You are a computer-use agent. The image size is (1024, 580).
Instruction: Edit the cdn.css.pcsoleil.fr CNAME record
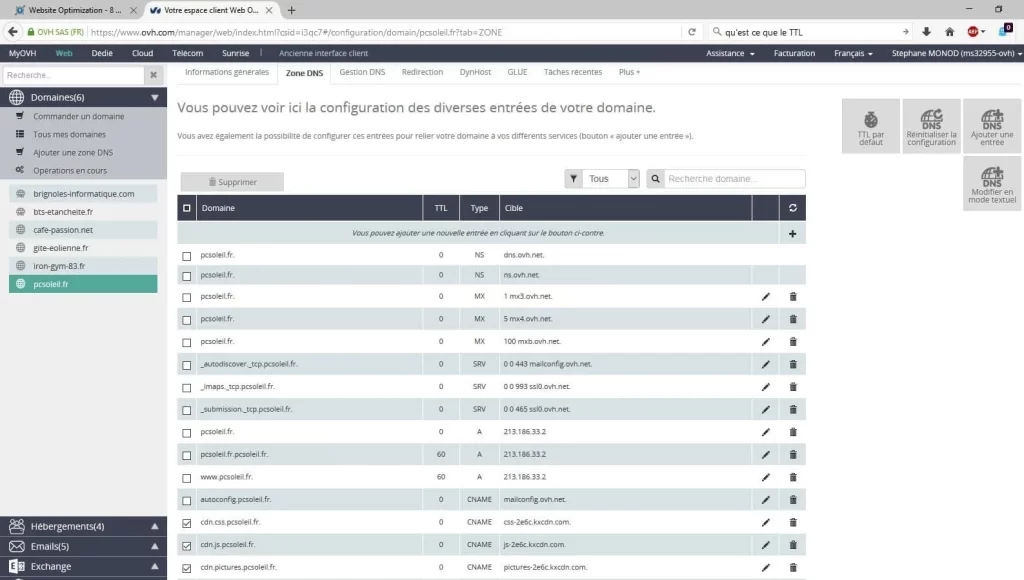click(x=765, y=523)
